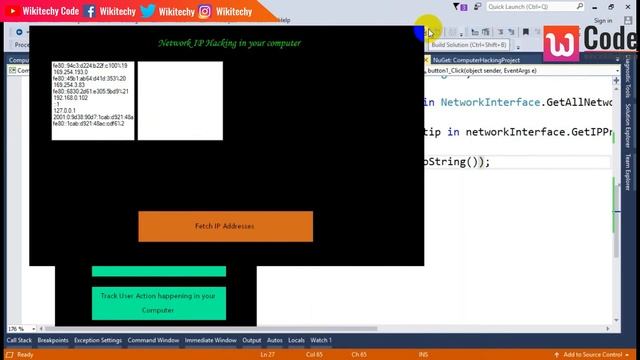Click Col 65 in the status bar
This screenshot has width=640, height=360.
pyautogui.click(x=314, y=355)
